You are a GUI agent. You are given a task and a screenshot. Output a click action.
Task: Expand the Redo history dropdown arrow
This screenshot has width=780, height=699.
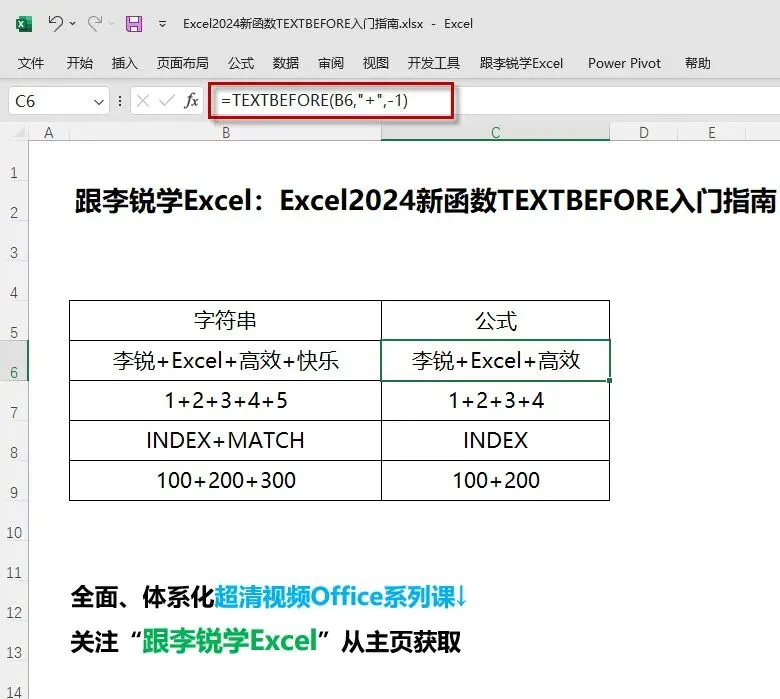111,23
